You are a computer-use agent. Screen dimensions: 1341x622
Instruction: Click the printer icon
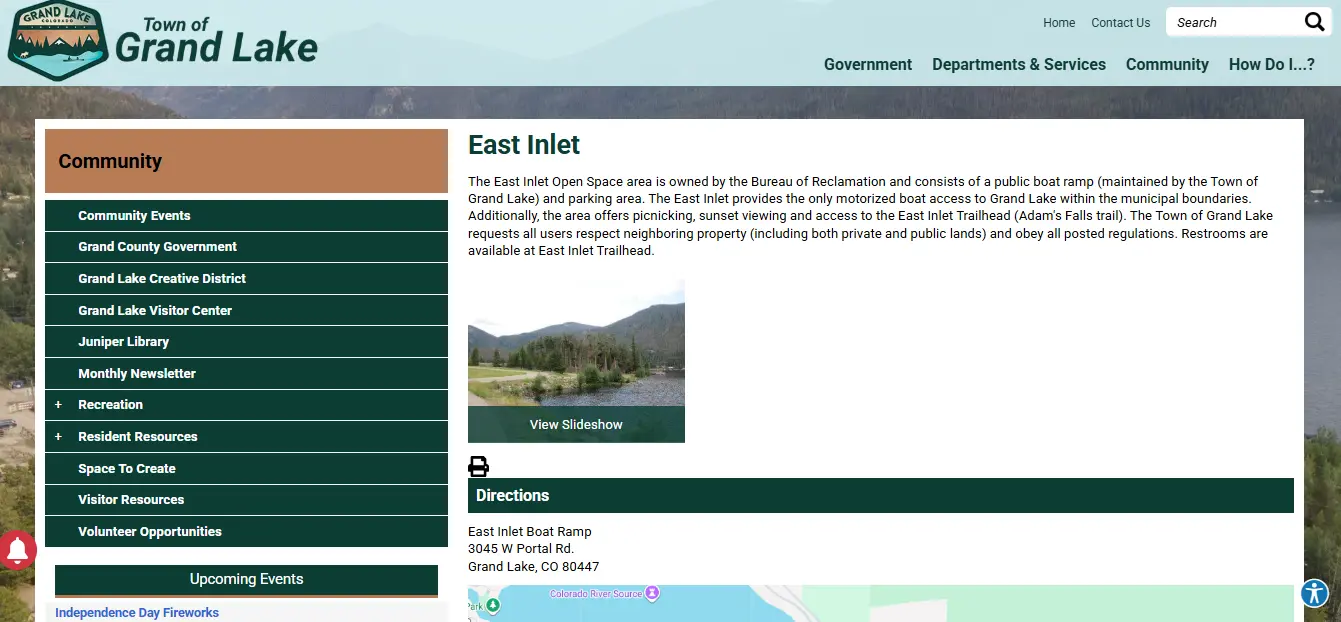click(x=479, y=466)
